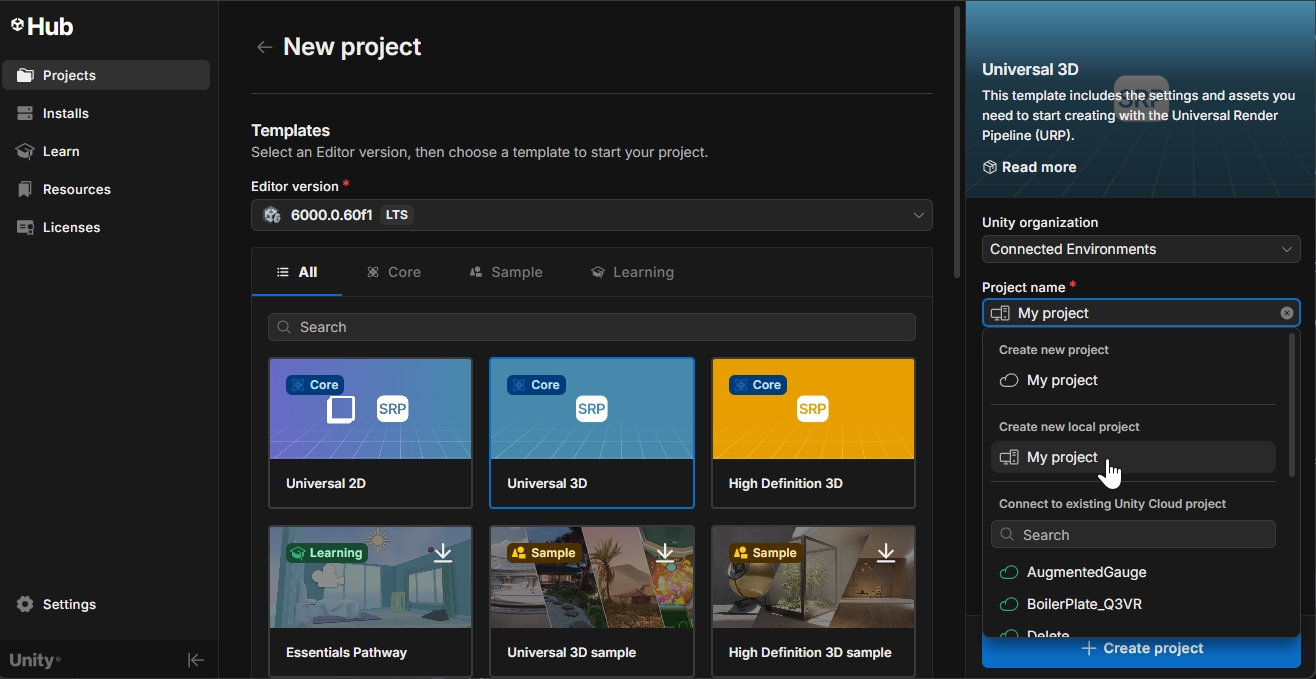Switch to the Core templates tab

click(394, 272)
